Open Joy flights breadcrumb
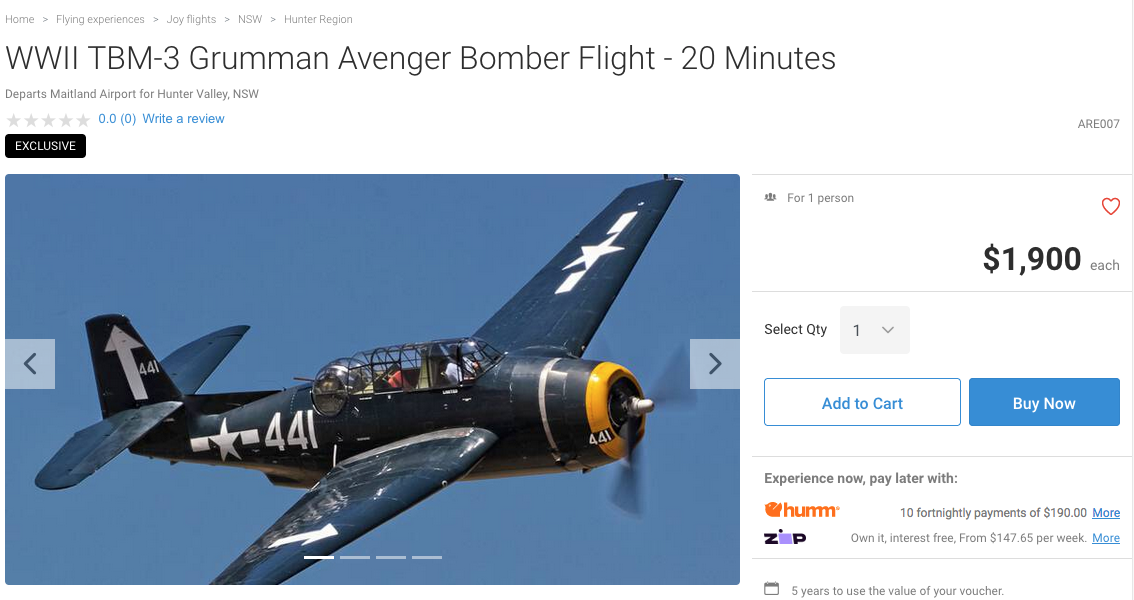 tap(191, 20)
